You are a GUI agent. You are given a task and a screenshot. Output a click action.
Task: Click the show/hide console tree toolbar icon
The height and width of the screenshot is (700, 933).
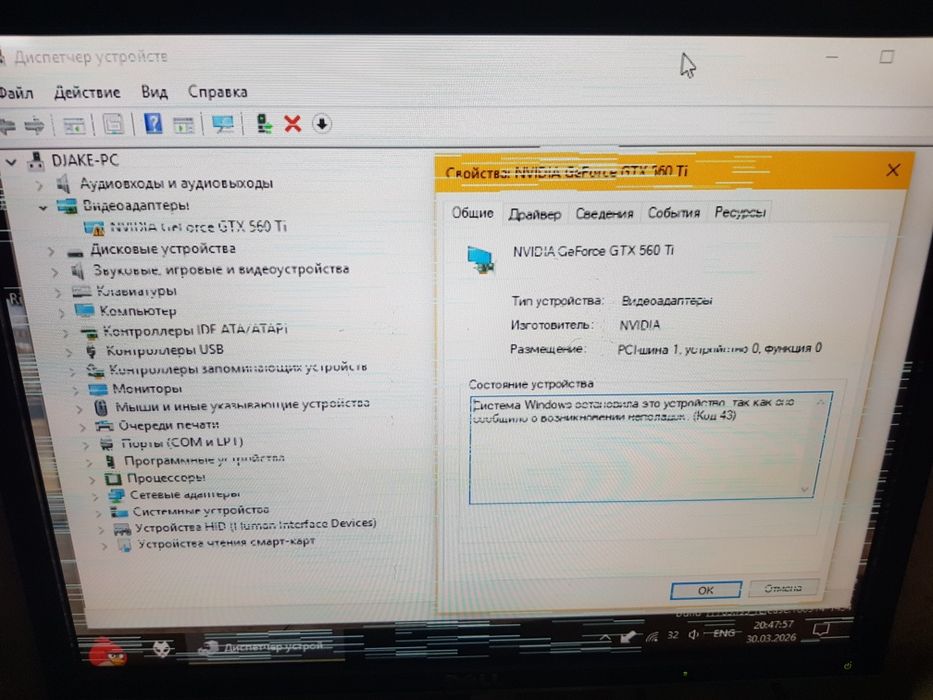(x=74, y=126)
